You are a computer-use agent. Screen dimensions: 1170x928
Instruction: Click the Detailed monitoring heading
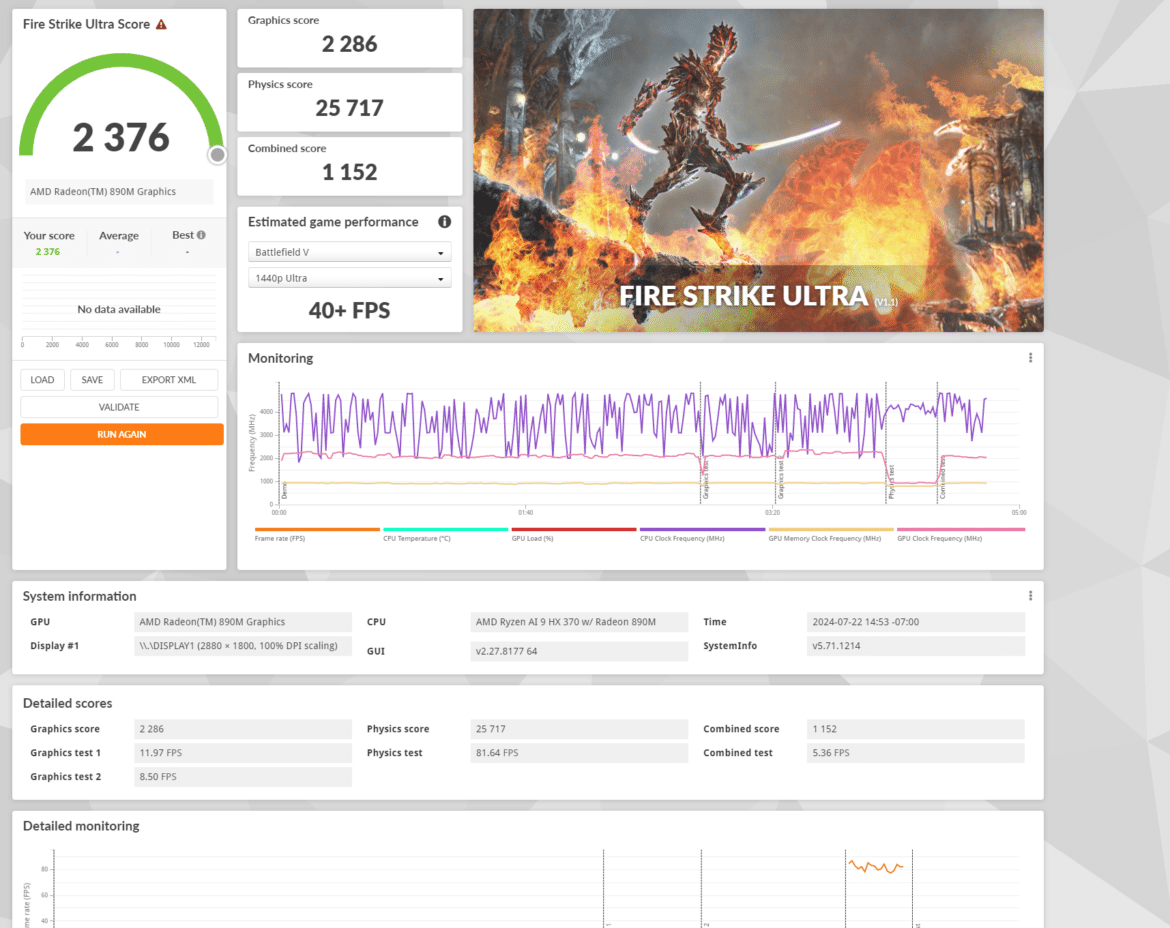[x=81, y=826]
